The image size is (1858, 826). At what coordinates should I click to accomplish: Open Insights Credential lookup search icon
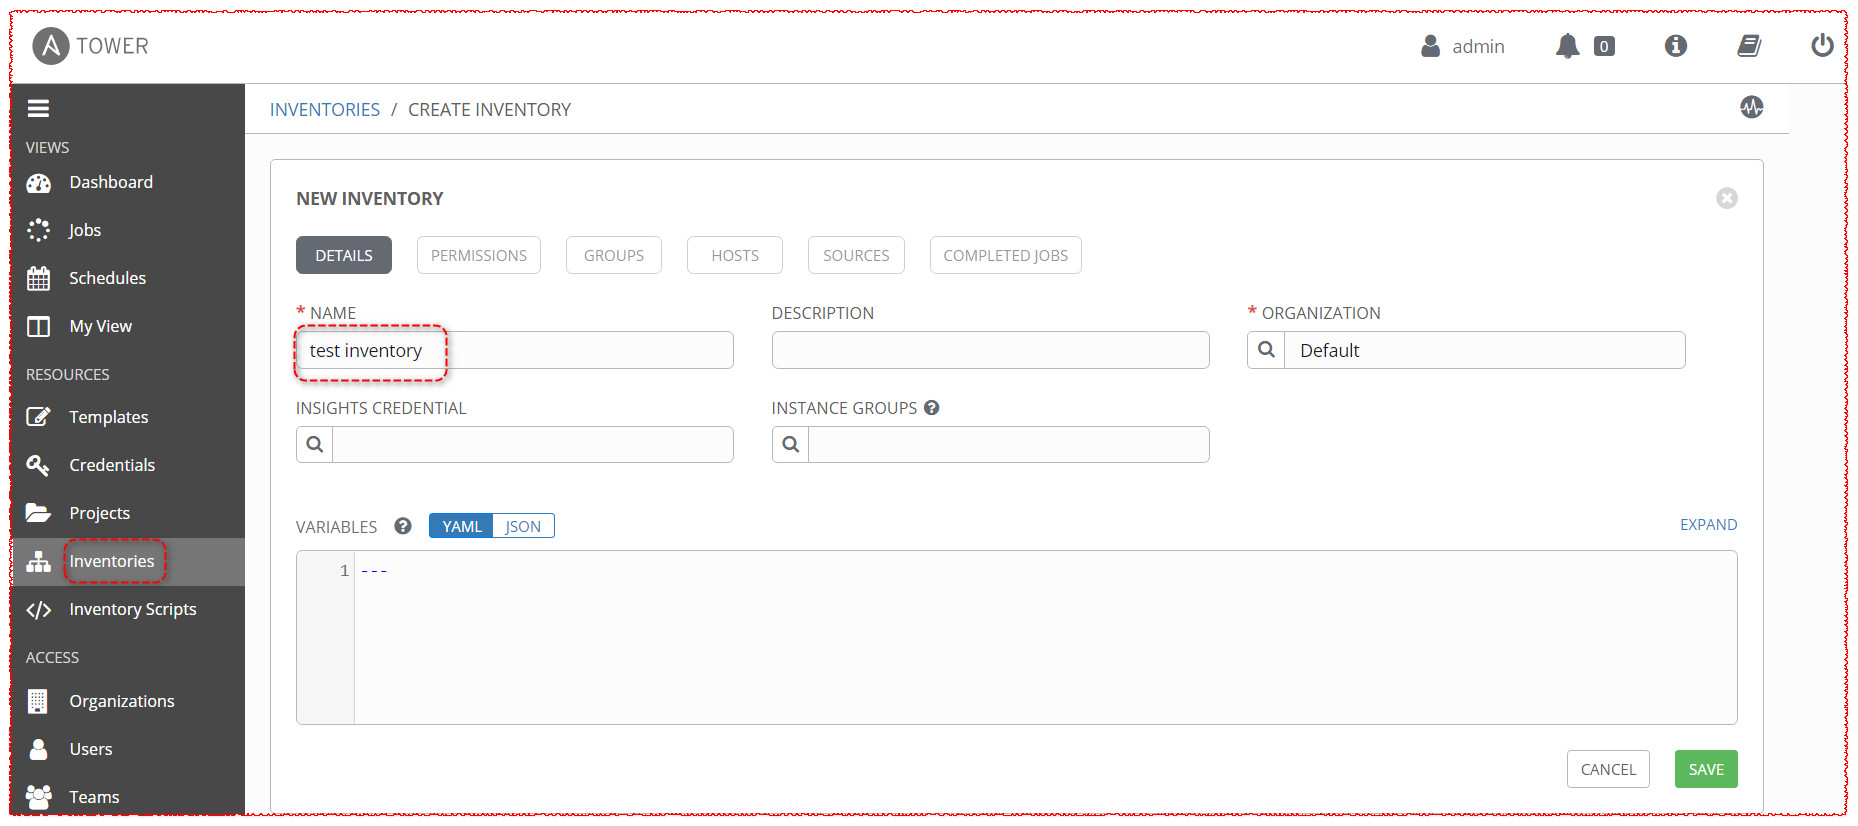314,444
